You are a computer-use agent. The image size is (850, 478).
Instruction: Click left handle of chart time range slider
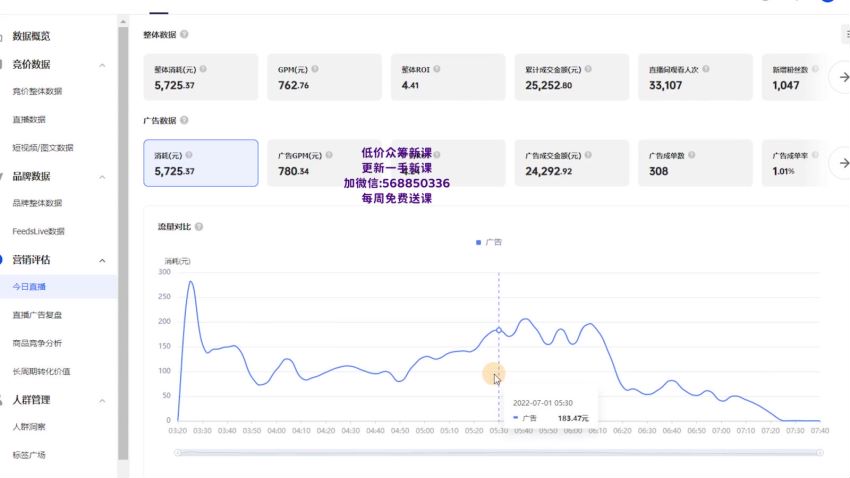(x=177, y=453)
